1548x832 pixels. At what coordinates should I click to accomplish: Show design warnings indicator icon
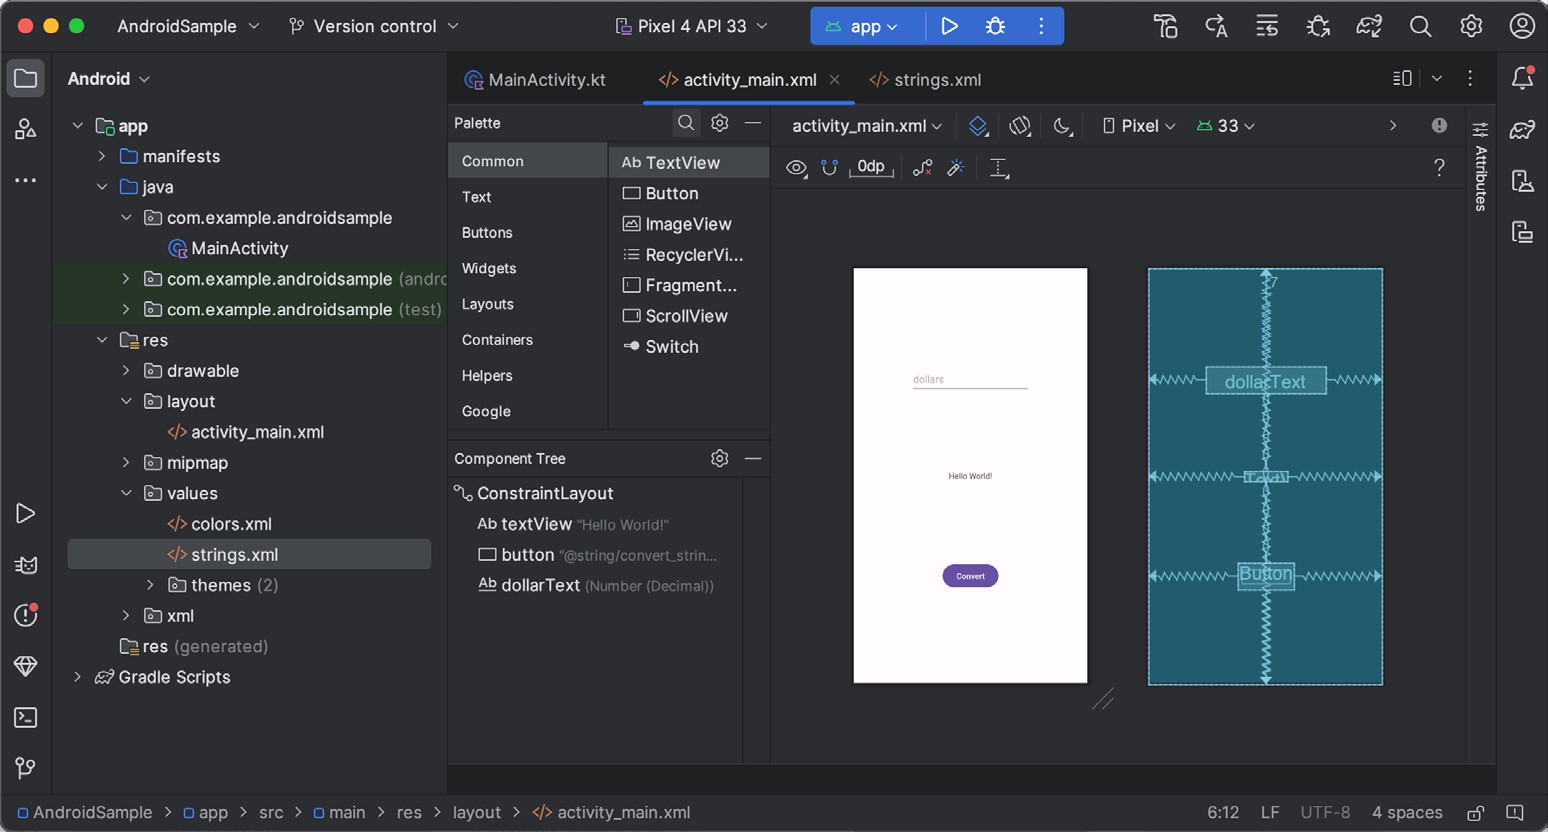(1439, 125)
